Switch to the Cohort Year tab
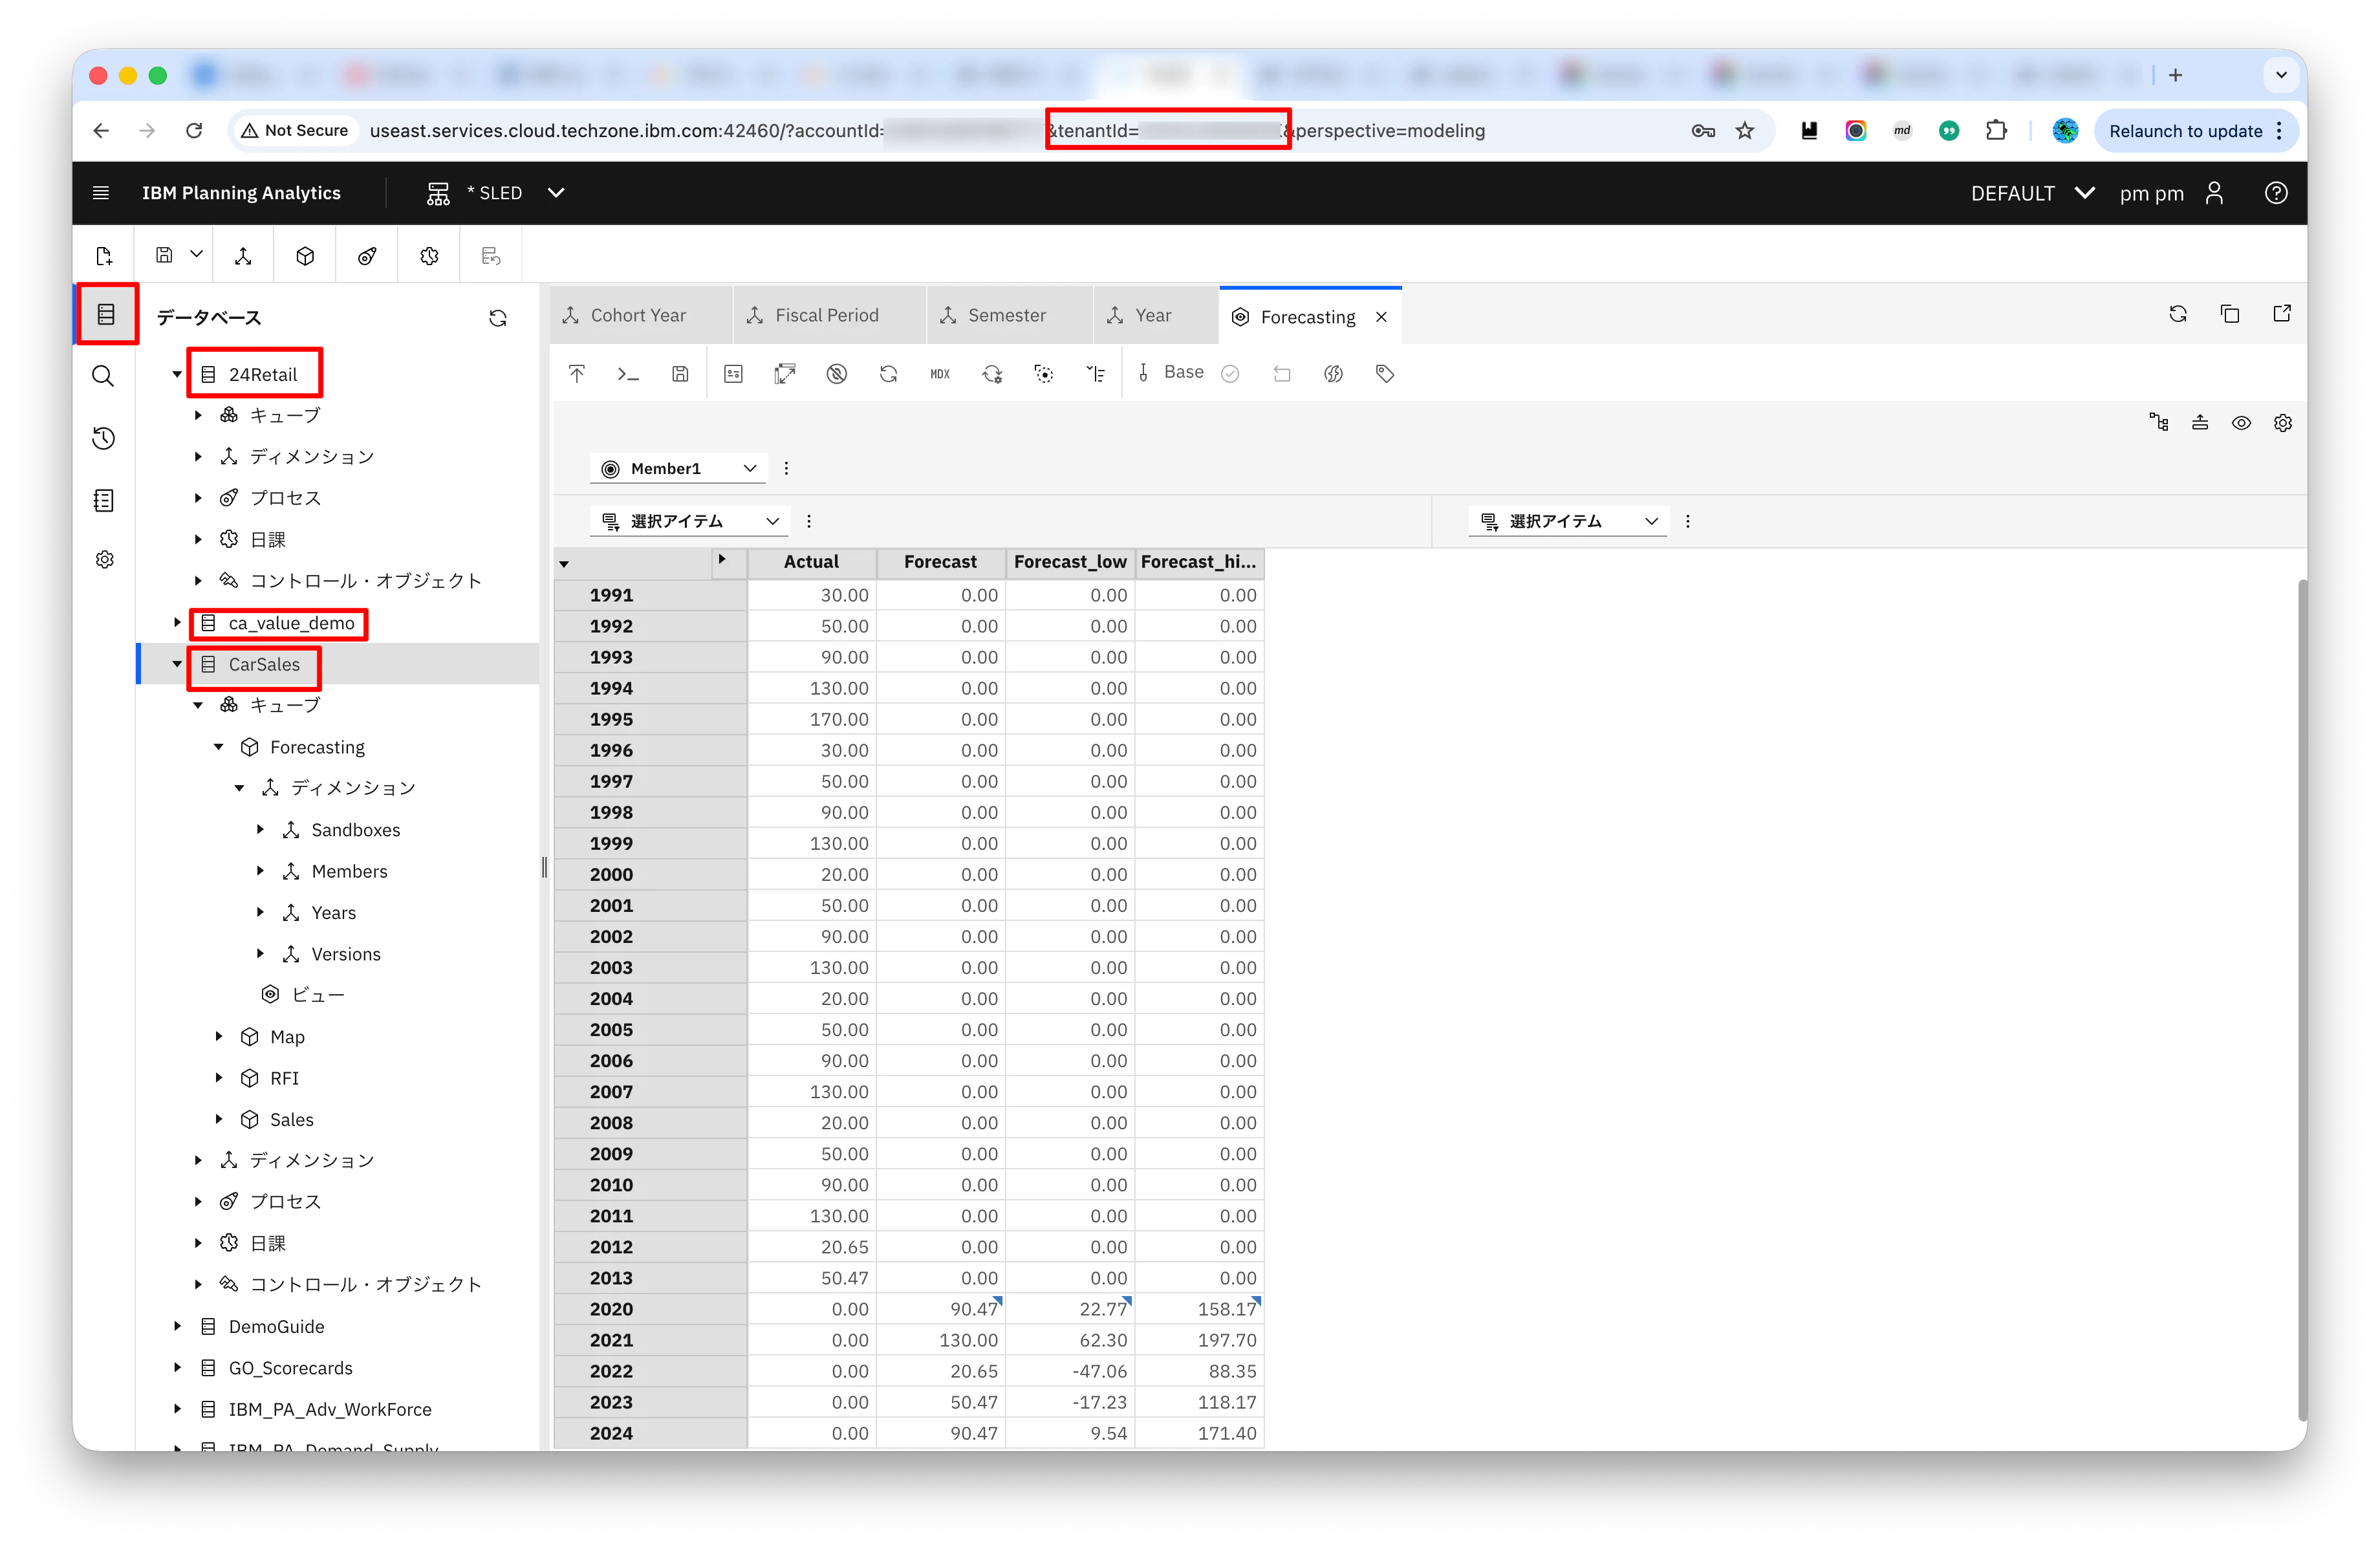The width and height of the screenshot is (2380, 1547). (637, 316)
